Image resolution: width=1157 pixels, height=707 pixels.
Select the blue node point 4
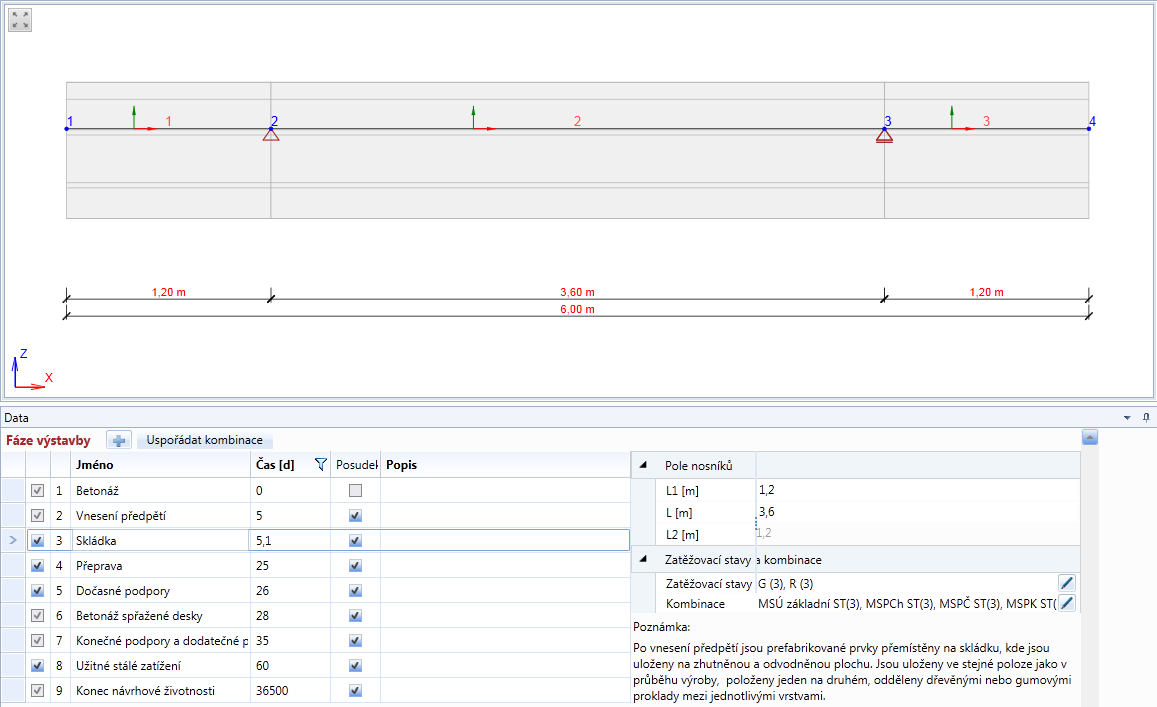click(x=1089, y=128)
